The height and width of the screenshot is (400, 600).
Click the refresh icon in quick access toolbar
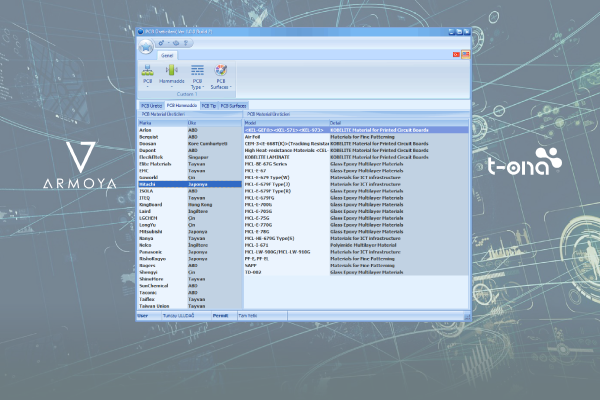click(176, 43)
